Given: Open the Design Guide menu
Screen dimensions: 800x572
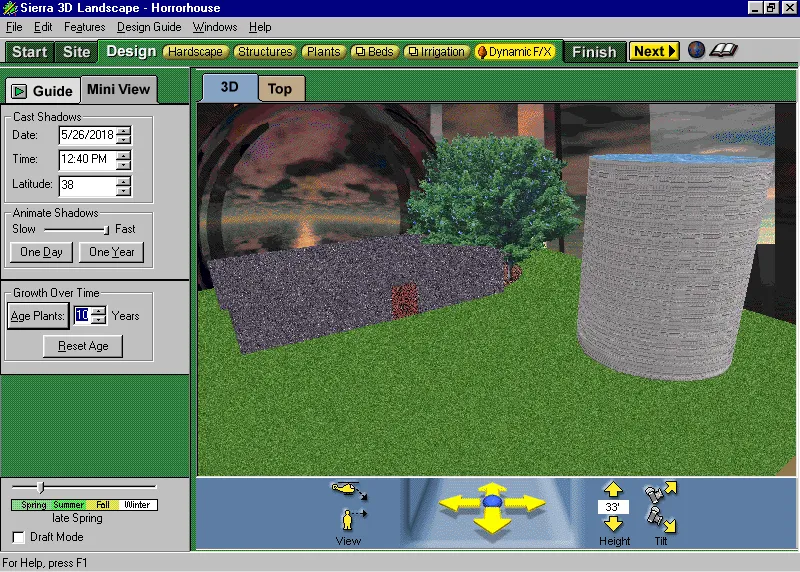Looking at the screenshot, I should coord(149,27).
